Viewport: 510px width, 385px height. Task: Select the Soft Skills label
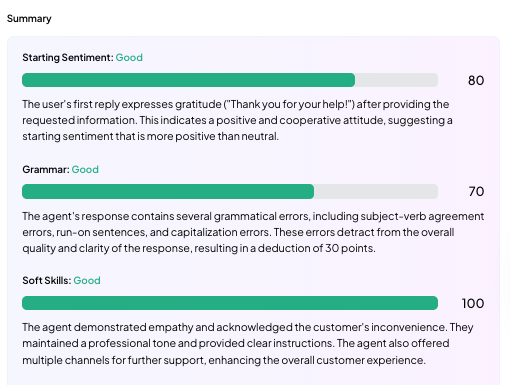[47, 281]
